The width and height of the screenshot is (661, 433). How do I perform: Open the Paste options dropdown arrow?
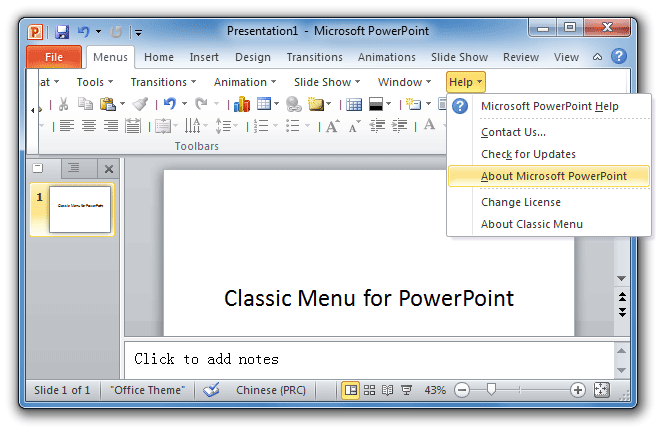(x=122, y=104)
